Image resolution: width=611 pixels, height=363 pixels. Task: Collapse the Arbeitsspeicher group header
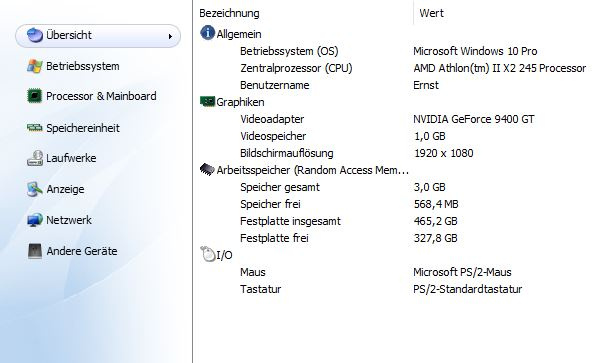coord(304,170)
